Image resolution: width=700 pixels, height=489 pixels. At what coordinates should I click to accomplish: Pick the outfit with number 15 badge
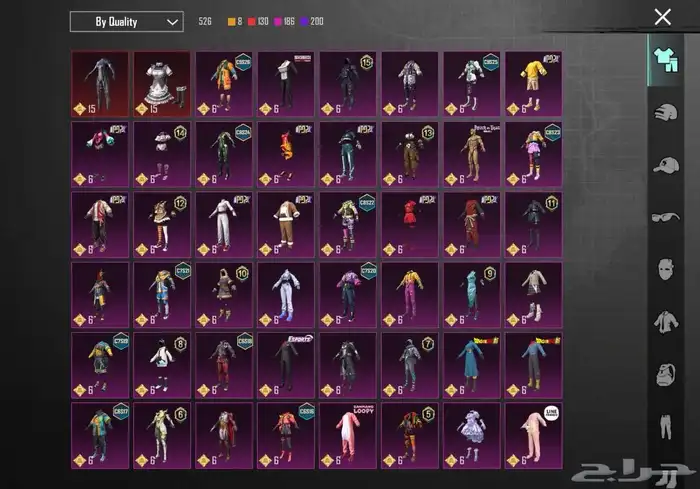click(x=348, y=84)
